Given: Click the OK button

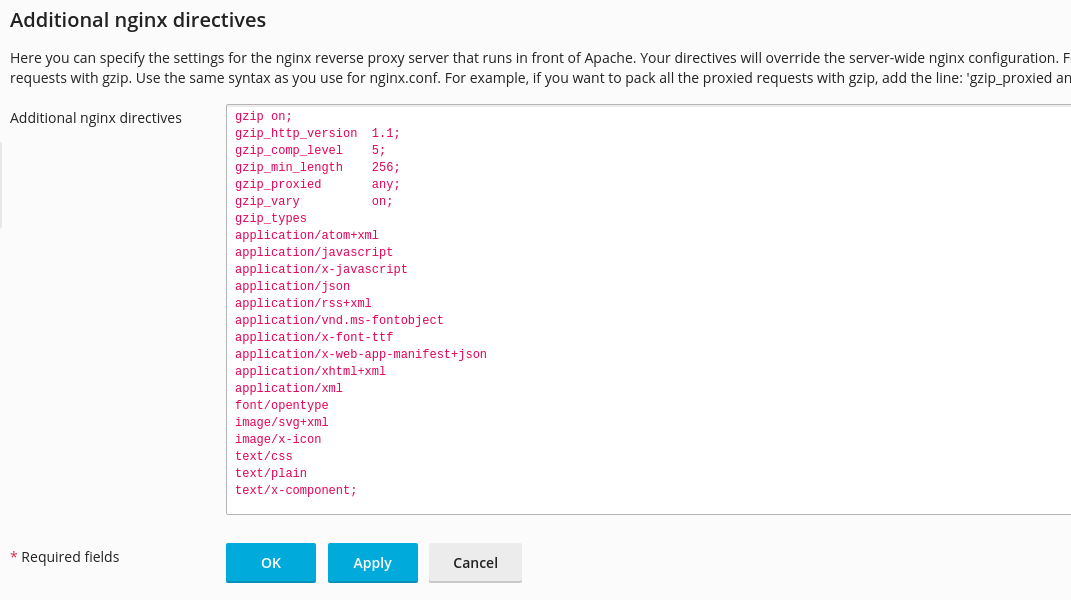Looking at the screenshot, I should coord(270,562).
